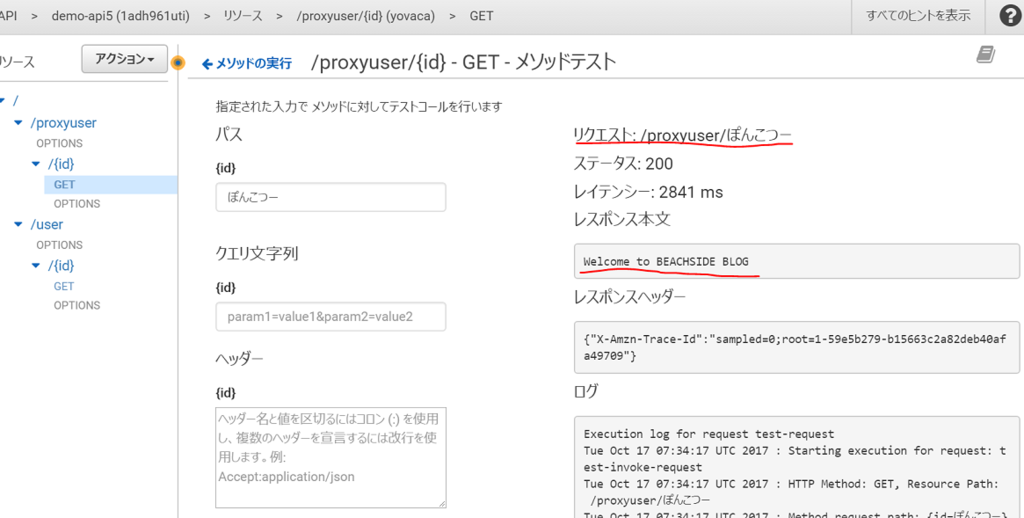This screenshot has width=1024, height=518.
Task: Collapse the /proxyuser tree arrow
Action: tap(18, 123)
